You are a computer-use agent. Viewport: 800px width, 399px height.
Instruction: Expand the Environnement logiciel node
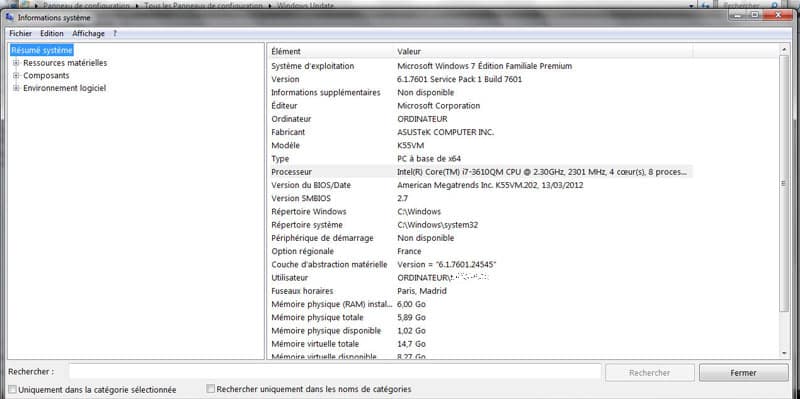pos(16,88)
